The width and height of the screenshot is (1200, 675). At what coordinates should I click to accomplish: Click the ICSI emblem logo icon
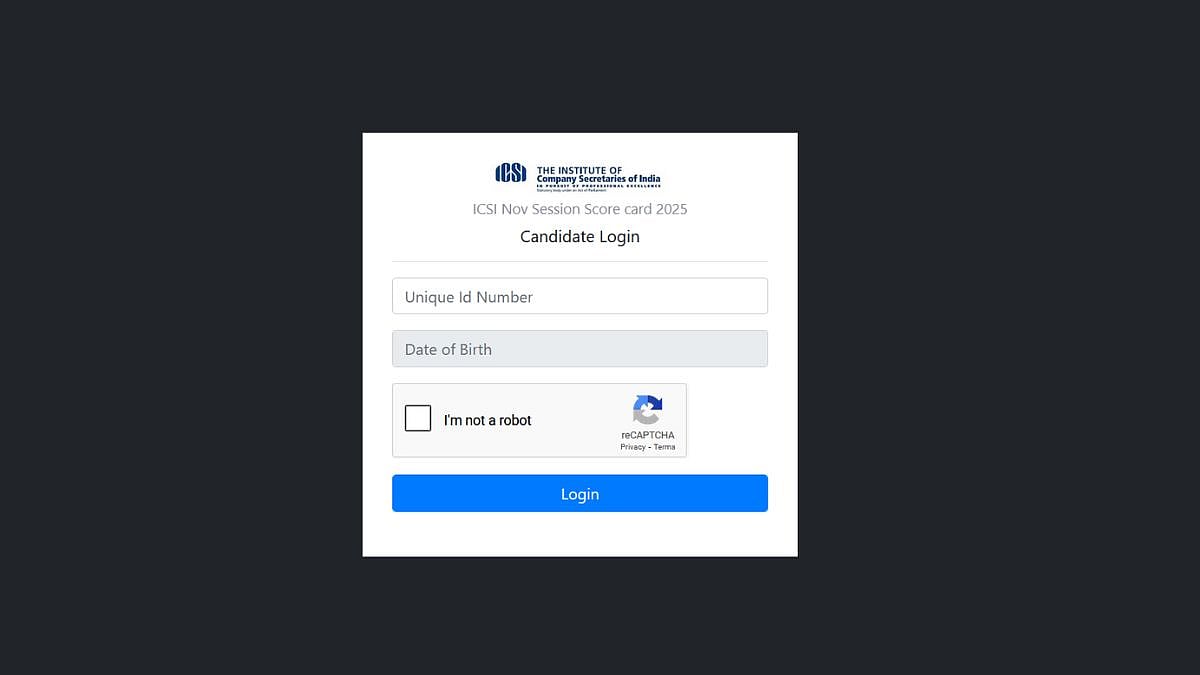[511, 174]
